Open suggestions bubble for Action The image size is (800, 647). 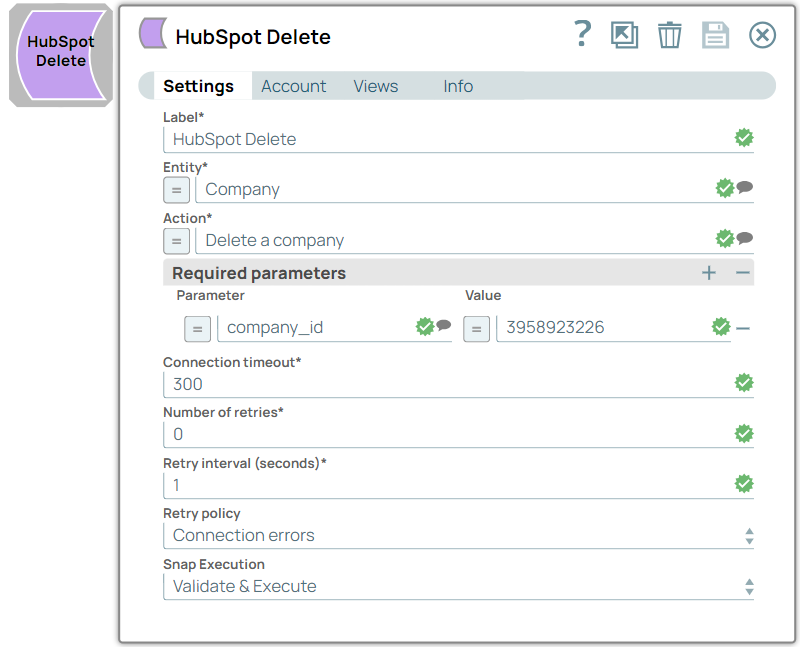tap(745, 238)
